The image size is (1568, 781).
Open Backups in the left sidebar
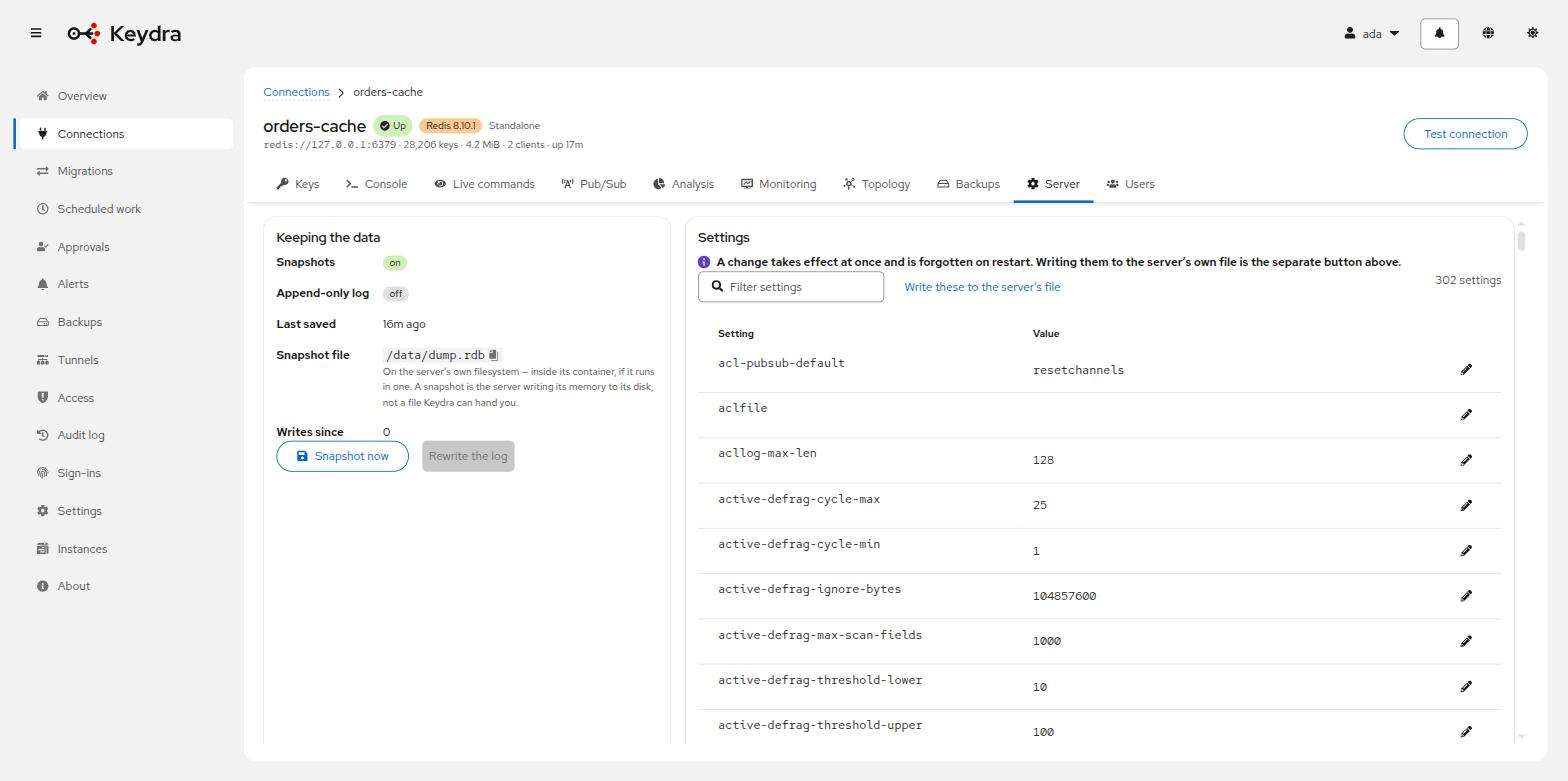point(124,322)
